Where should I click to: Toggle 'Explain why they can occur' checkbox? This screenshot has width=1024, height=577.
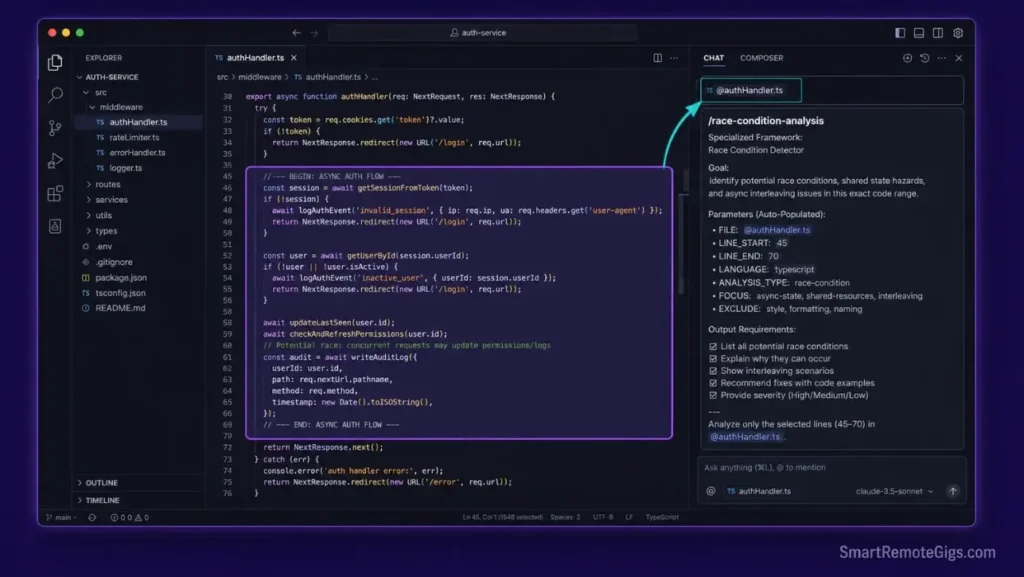point(713,359)
